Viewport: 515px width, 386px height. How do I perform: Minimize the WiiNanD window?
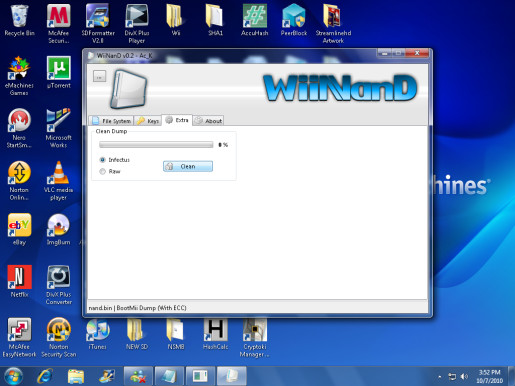[385, 53]
